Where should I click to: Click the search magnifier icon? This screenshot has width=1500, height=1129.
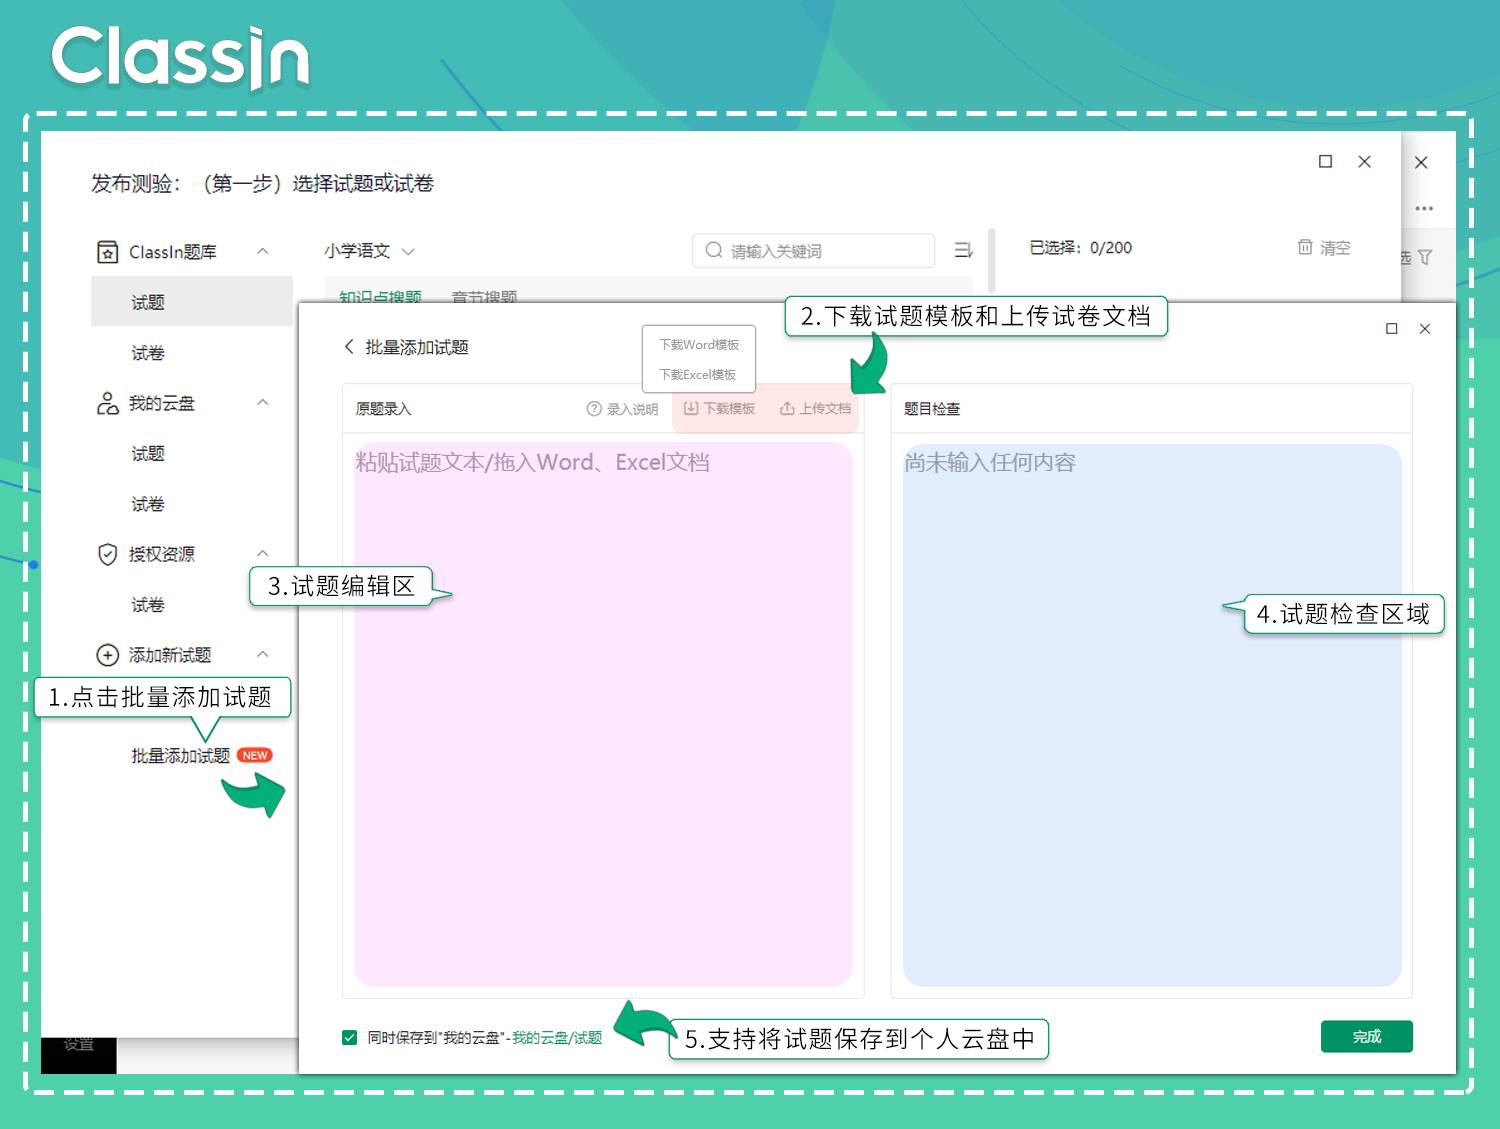714,250
